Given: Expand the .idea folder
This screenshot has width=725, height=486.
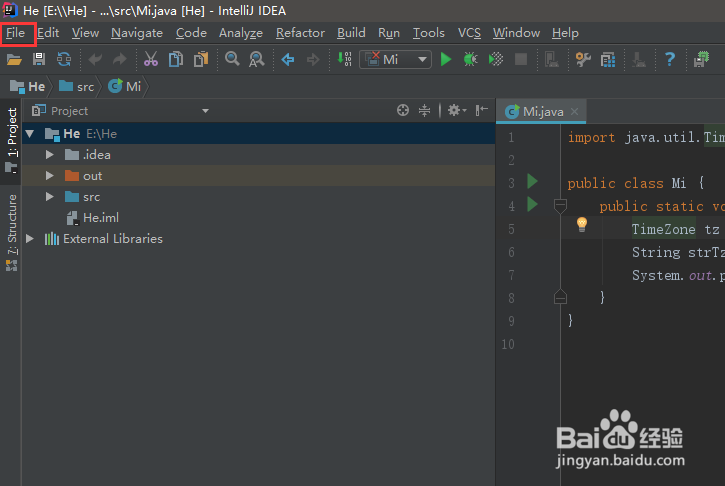Looking at the screenshot, I should [x=49, y=155].
